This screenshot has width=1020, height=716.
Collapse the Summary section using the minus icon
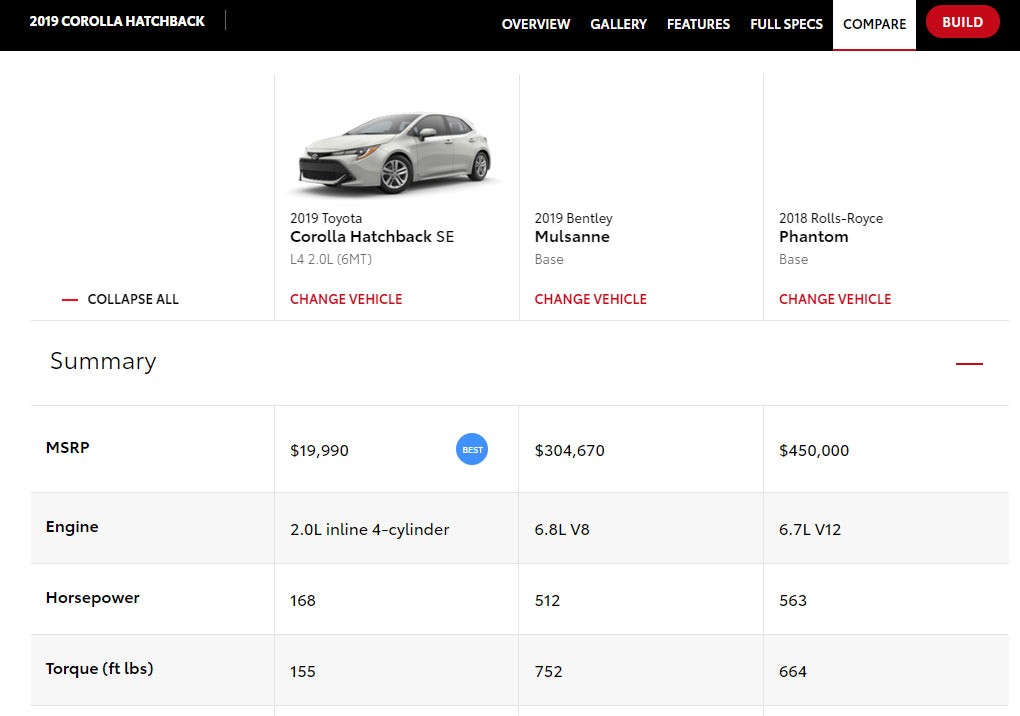click(969, 364)
